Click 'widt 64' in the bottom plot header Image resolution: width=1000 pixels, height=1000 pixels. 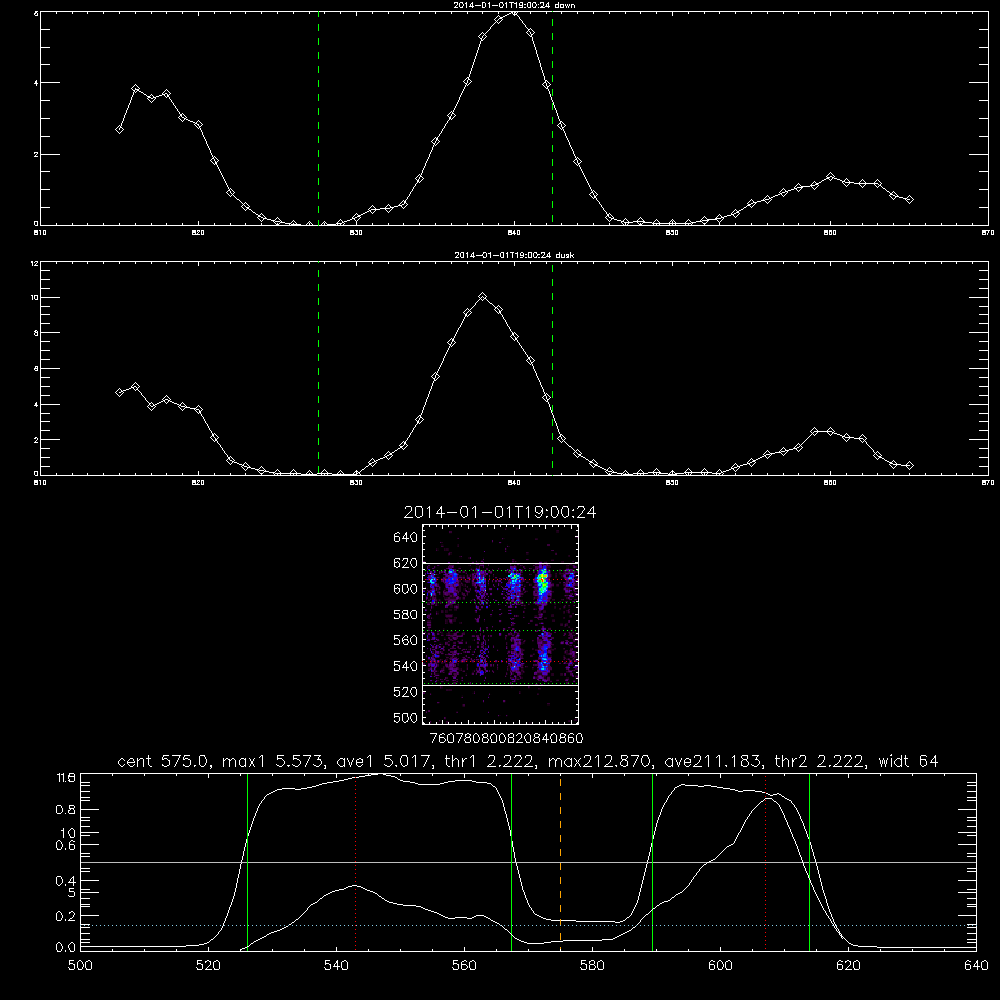908,761
